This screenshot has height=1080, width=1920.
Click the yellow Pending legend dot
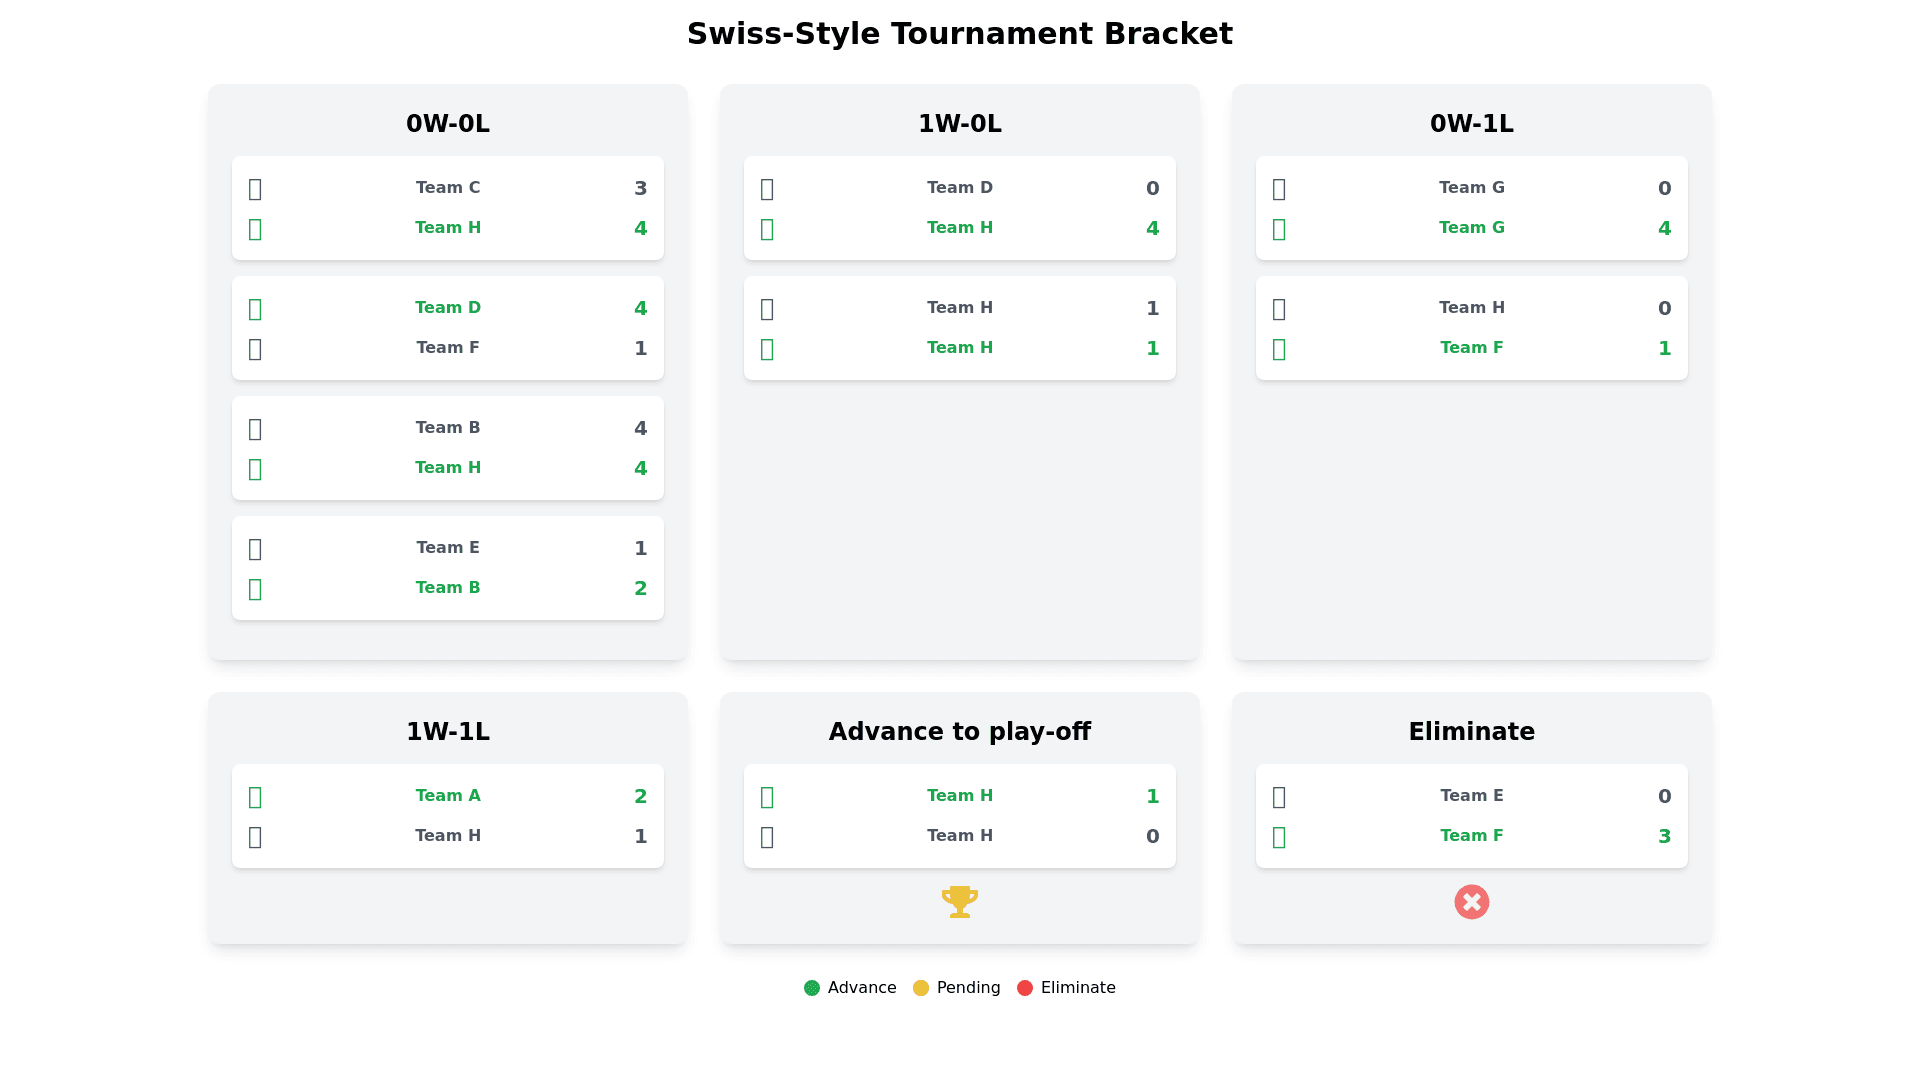tap(921, 988)
